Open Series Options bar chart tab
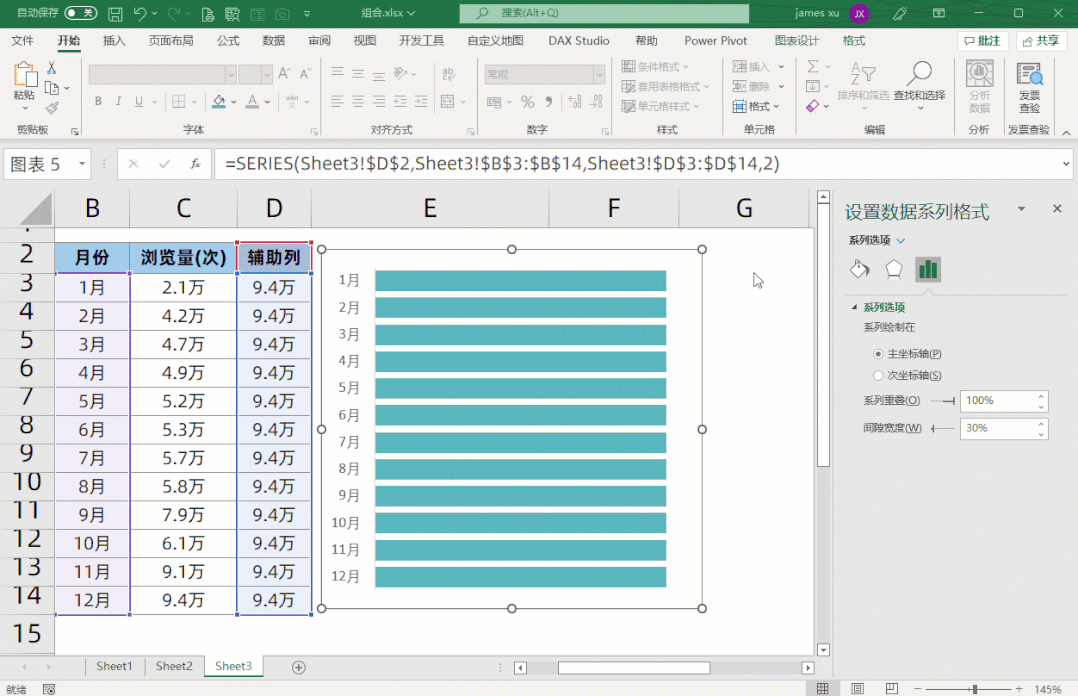1078x696 pixels. click(x=928, y=269)
